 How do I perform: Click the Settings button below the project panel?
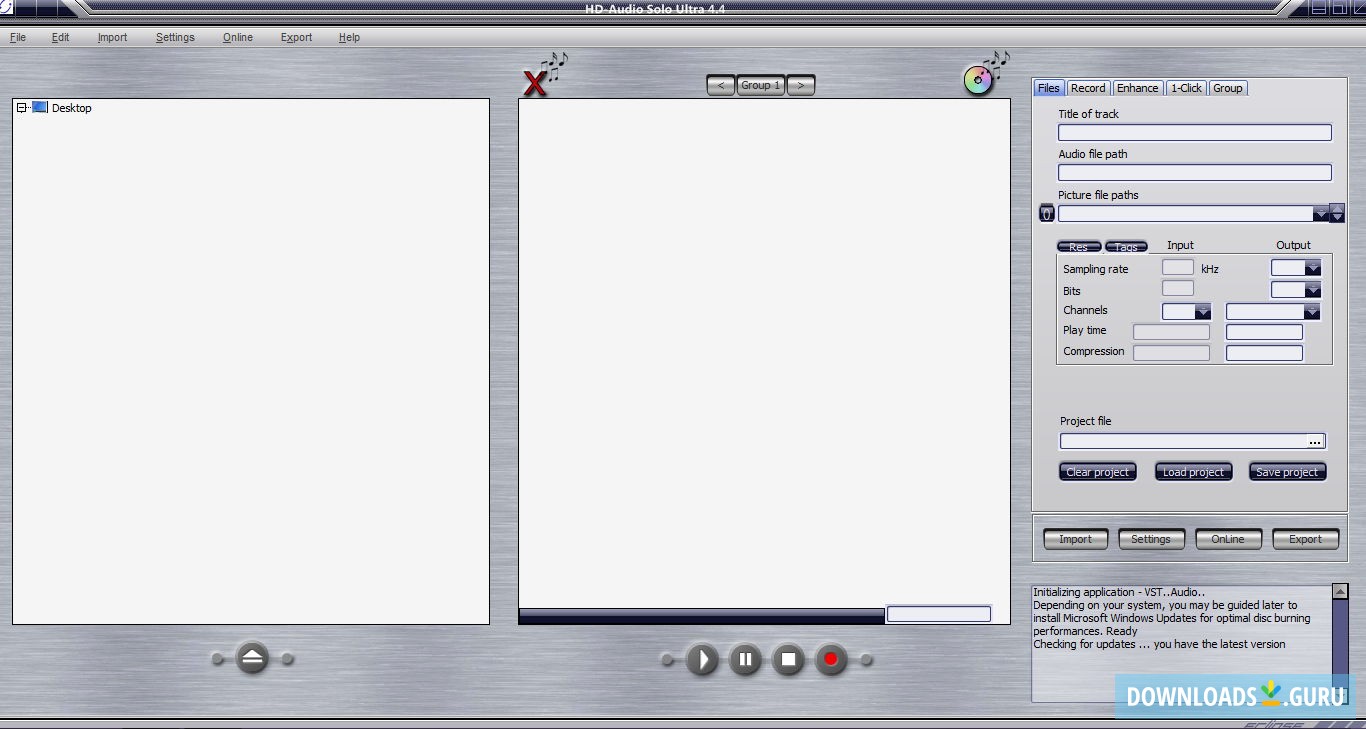tap(1151, 539)
